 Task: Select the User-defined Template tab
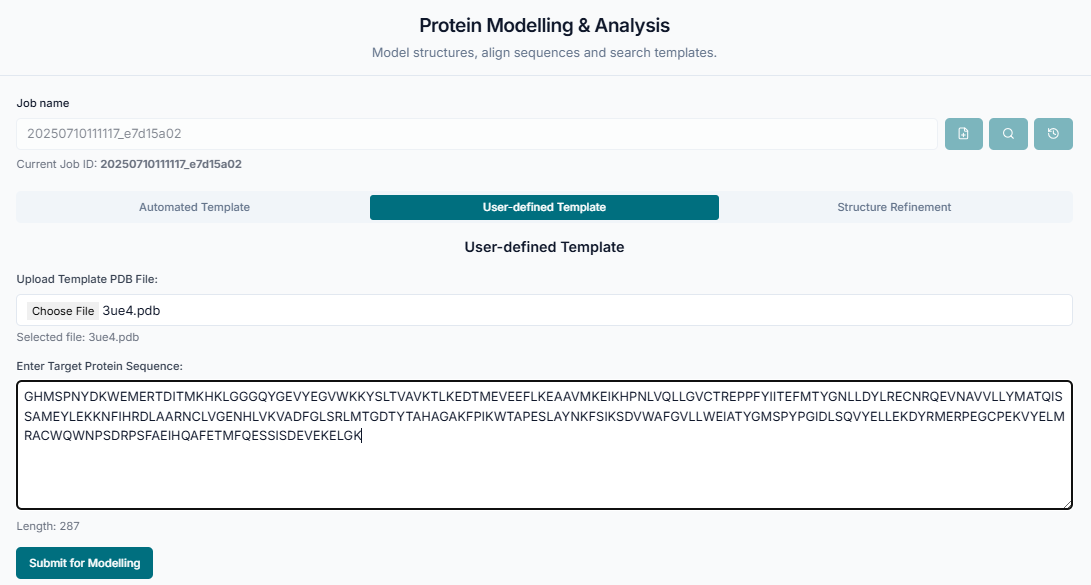(544, 207)
